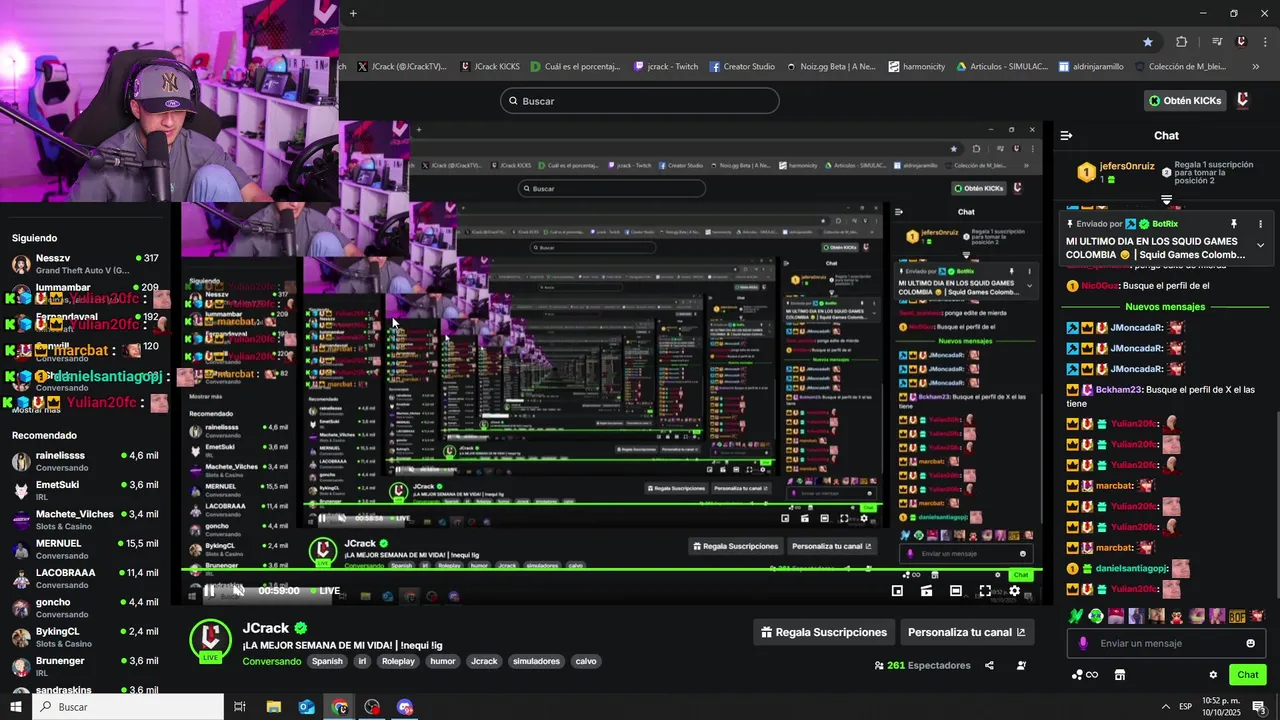Open harmonicity bookmark
The width and height of the screenshot is (1280, 720).
point(916,67)
